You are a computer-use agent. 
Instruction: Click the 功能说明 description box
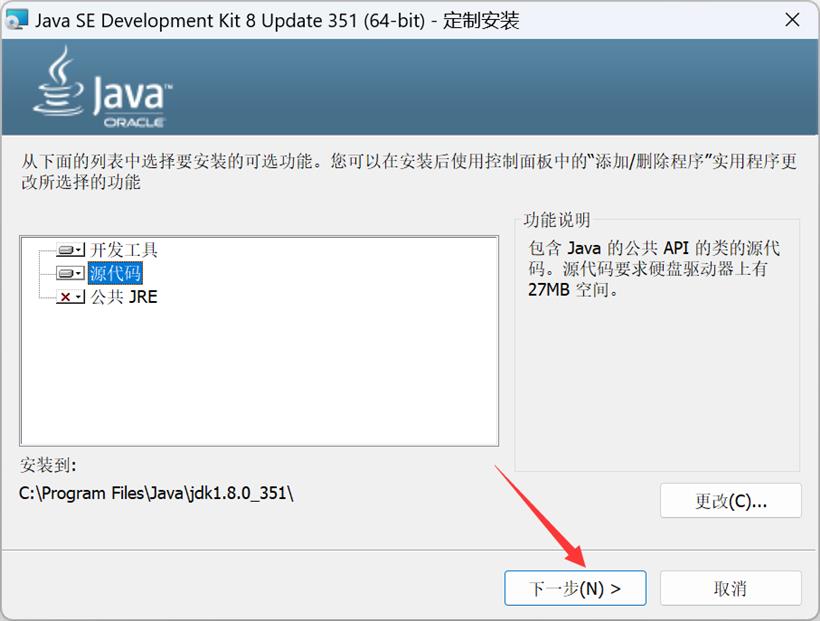click(x=657, y=345)
